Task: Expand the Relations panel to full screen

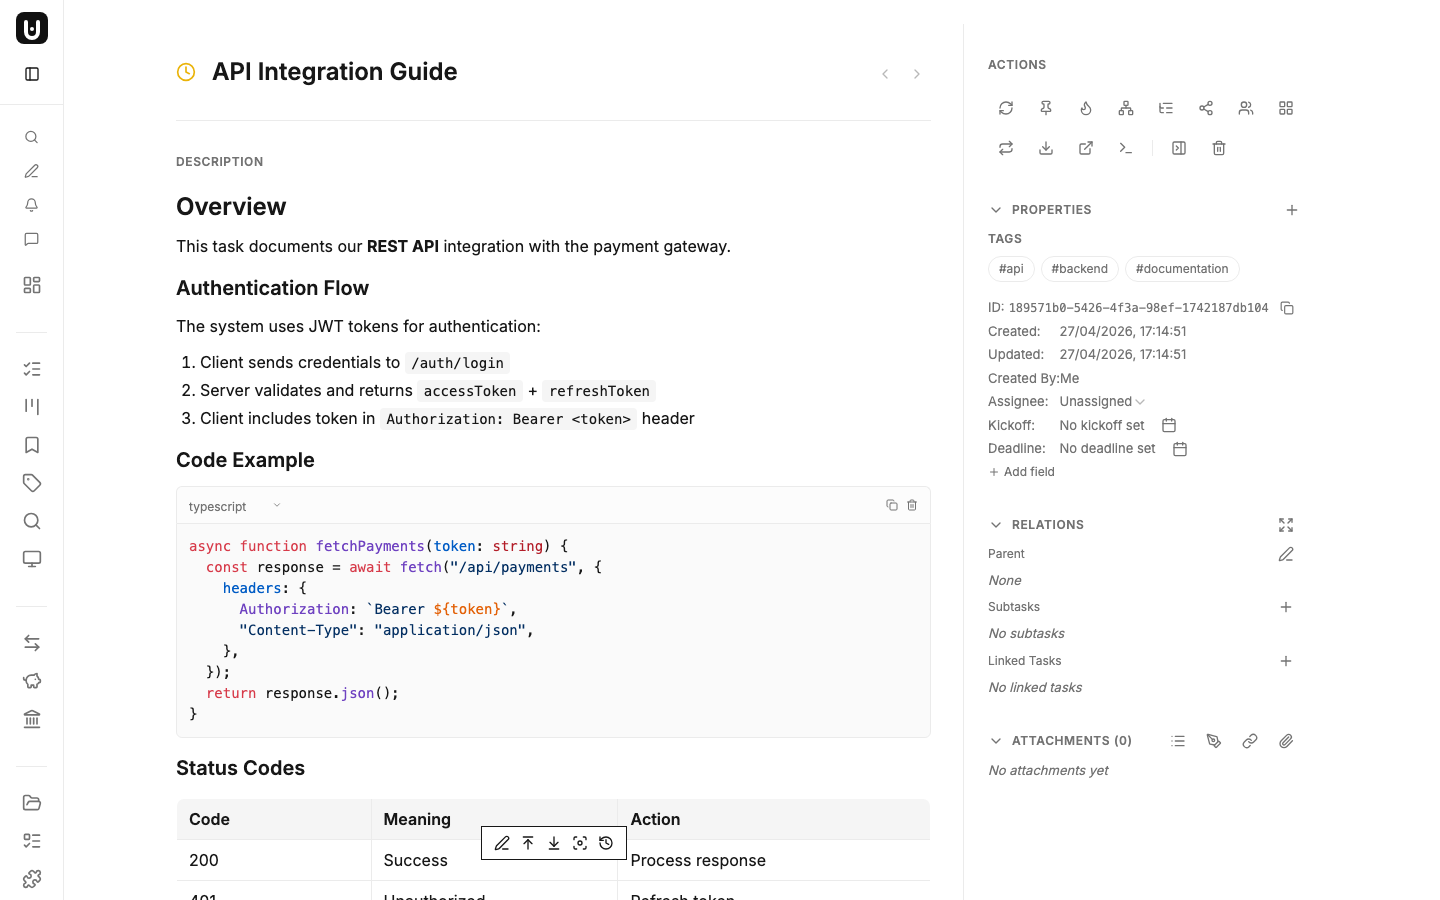Action: click(1286, 524)
